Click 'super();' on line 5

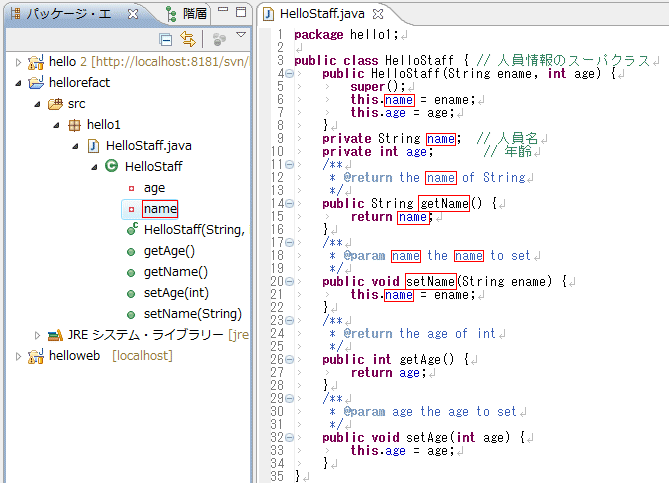[378, 87]
